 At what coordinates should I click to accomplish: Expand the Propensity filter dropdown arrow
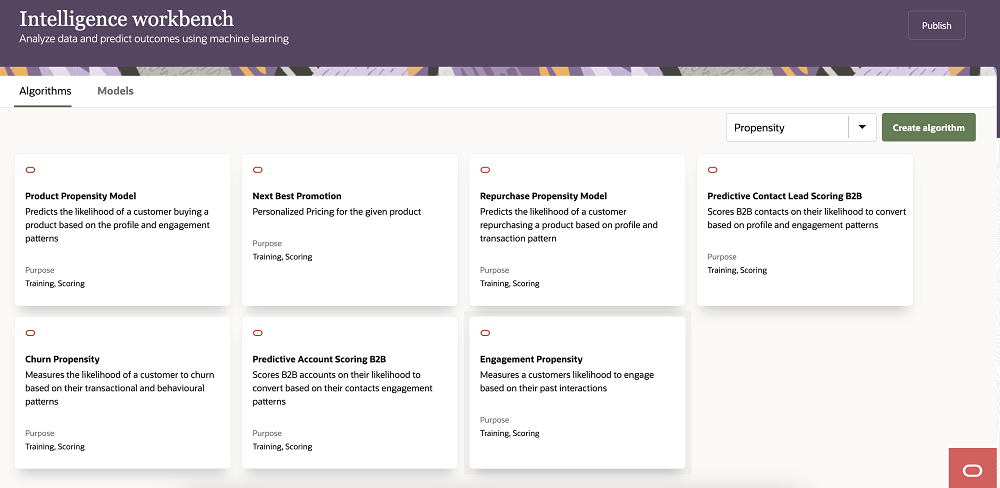point(862,128)
